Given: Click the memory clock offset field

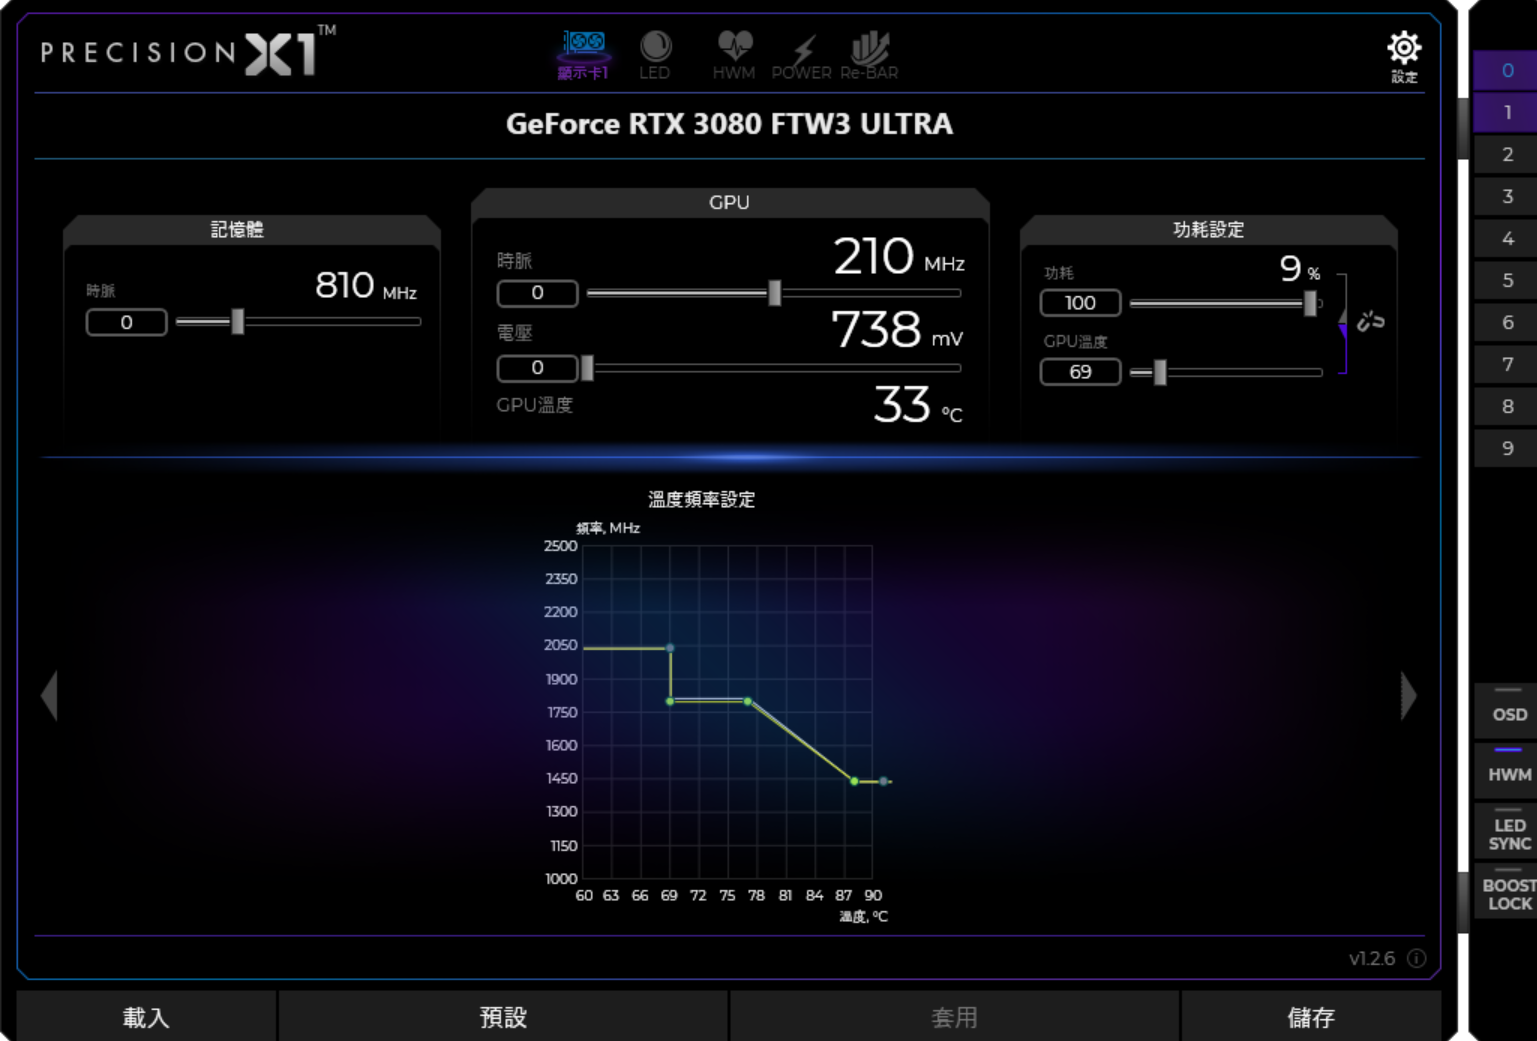Looking at the screenshot, I should pyautogui.click(x=126, y=322).
